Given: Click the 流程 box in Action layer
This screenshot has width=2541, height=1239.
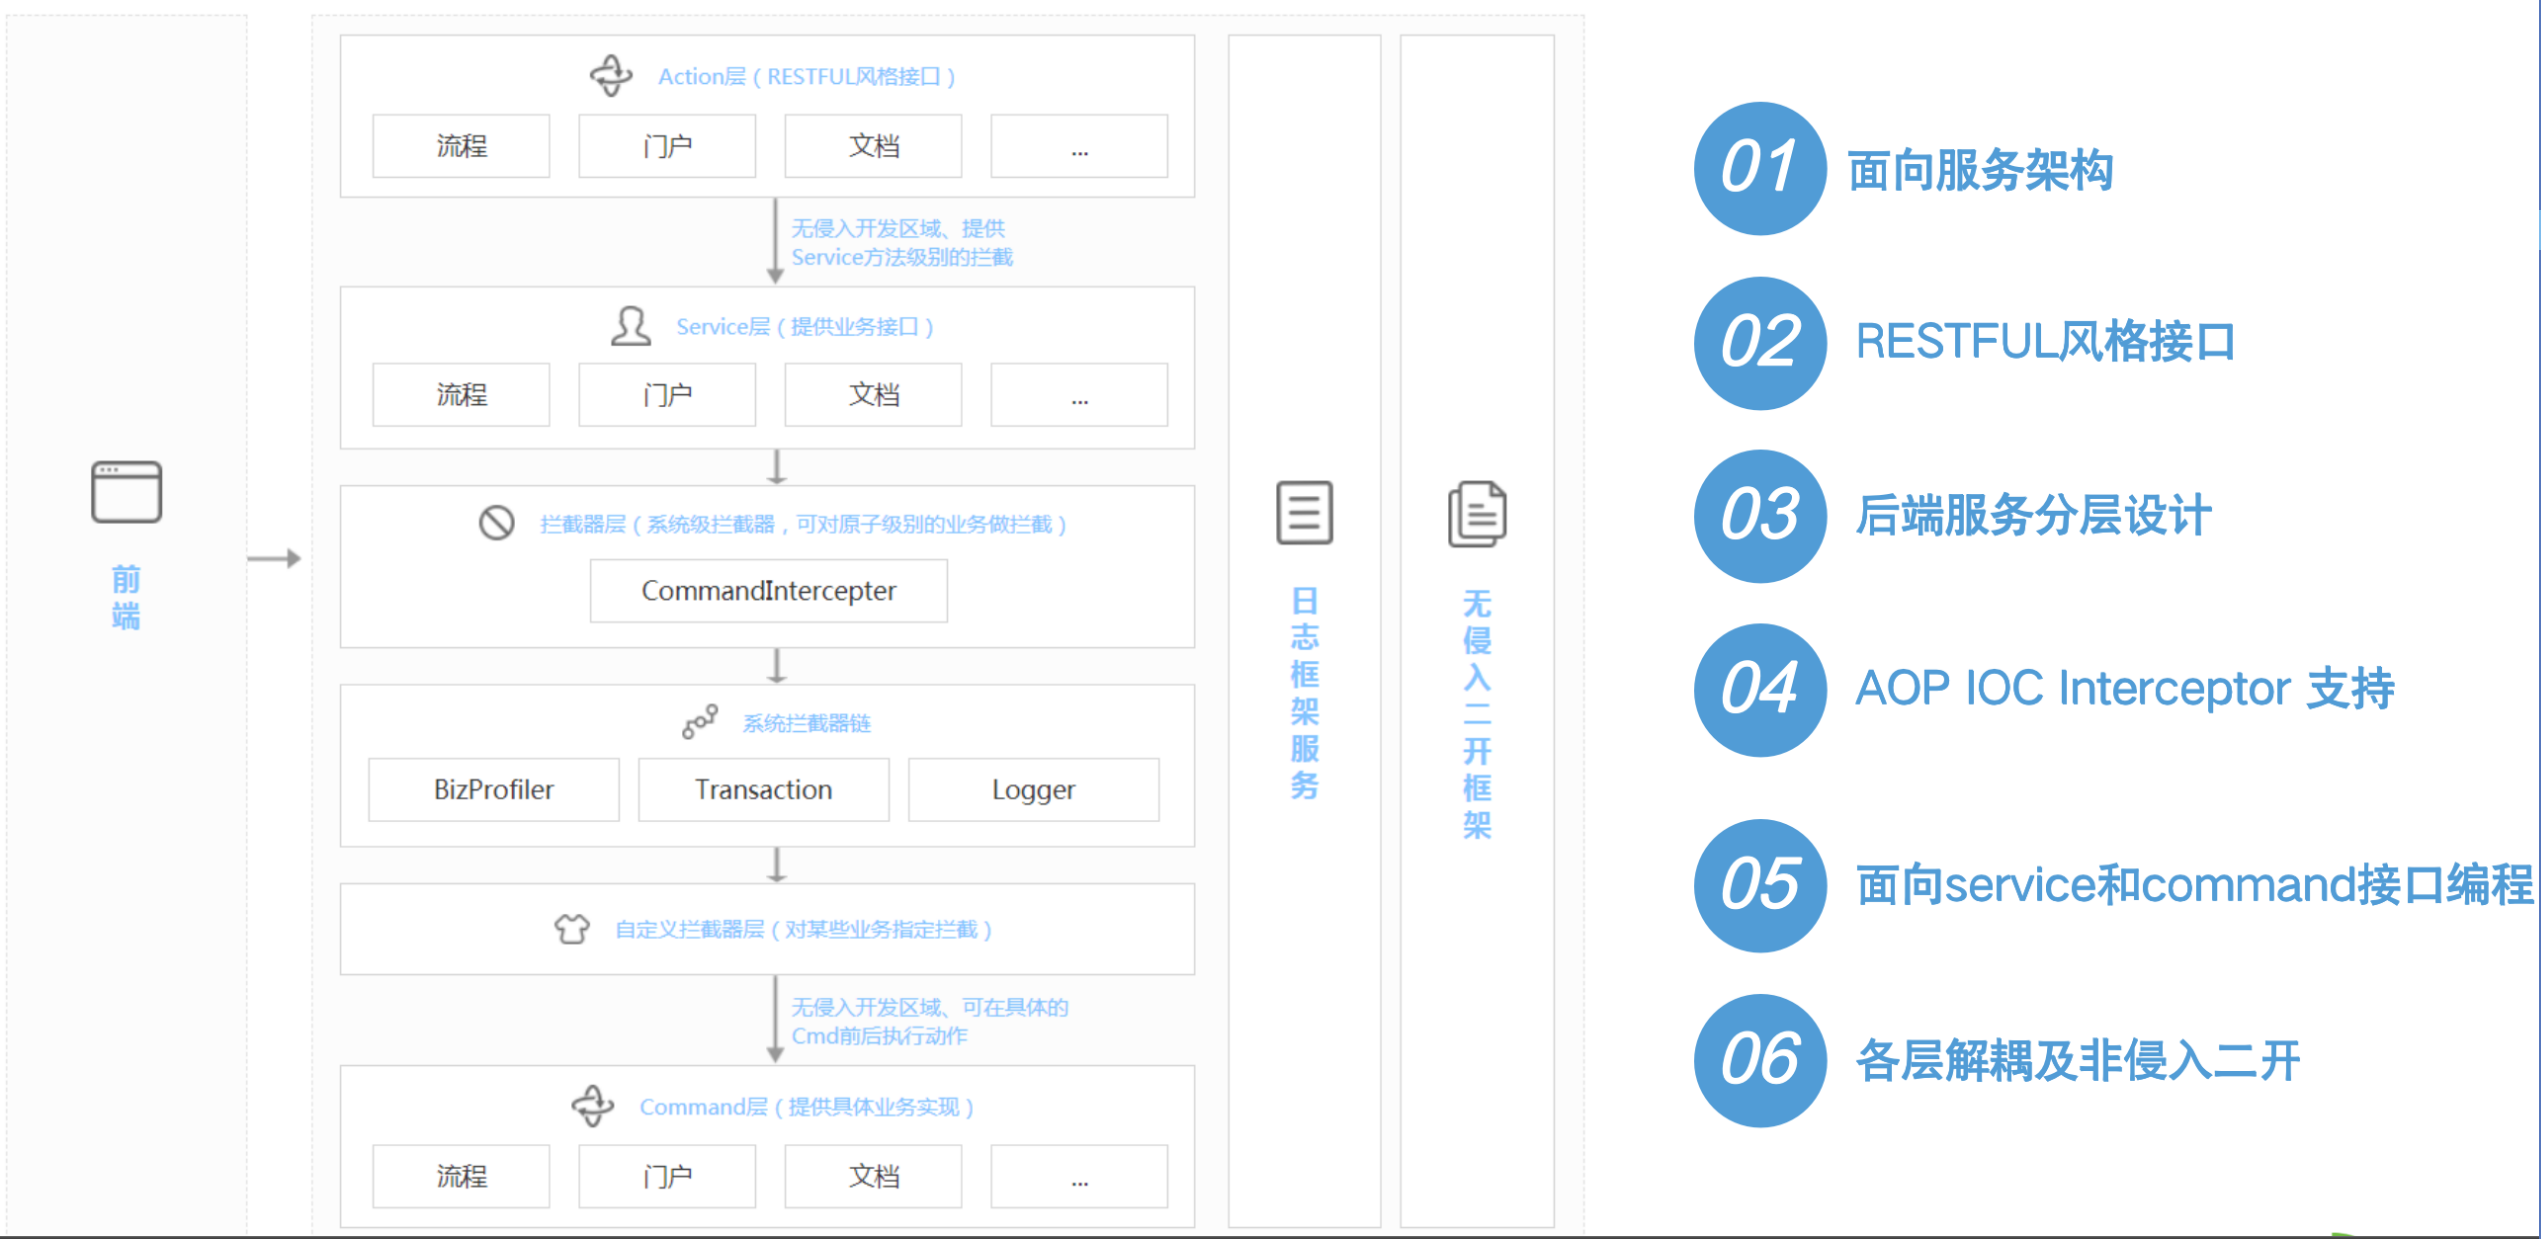Looking at the screenshot, I should pos(461,146).
